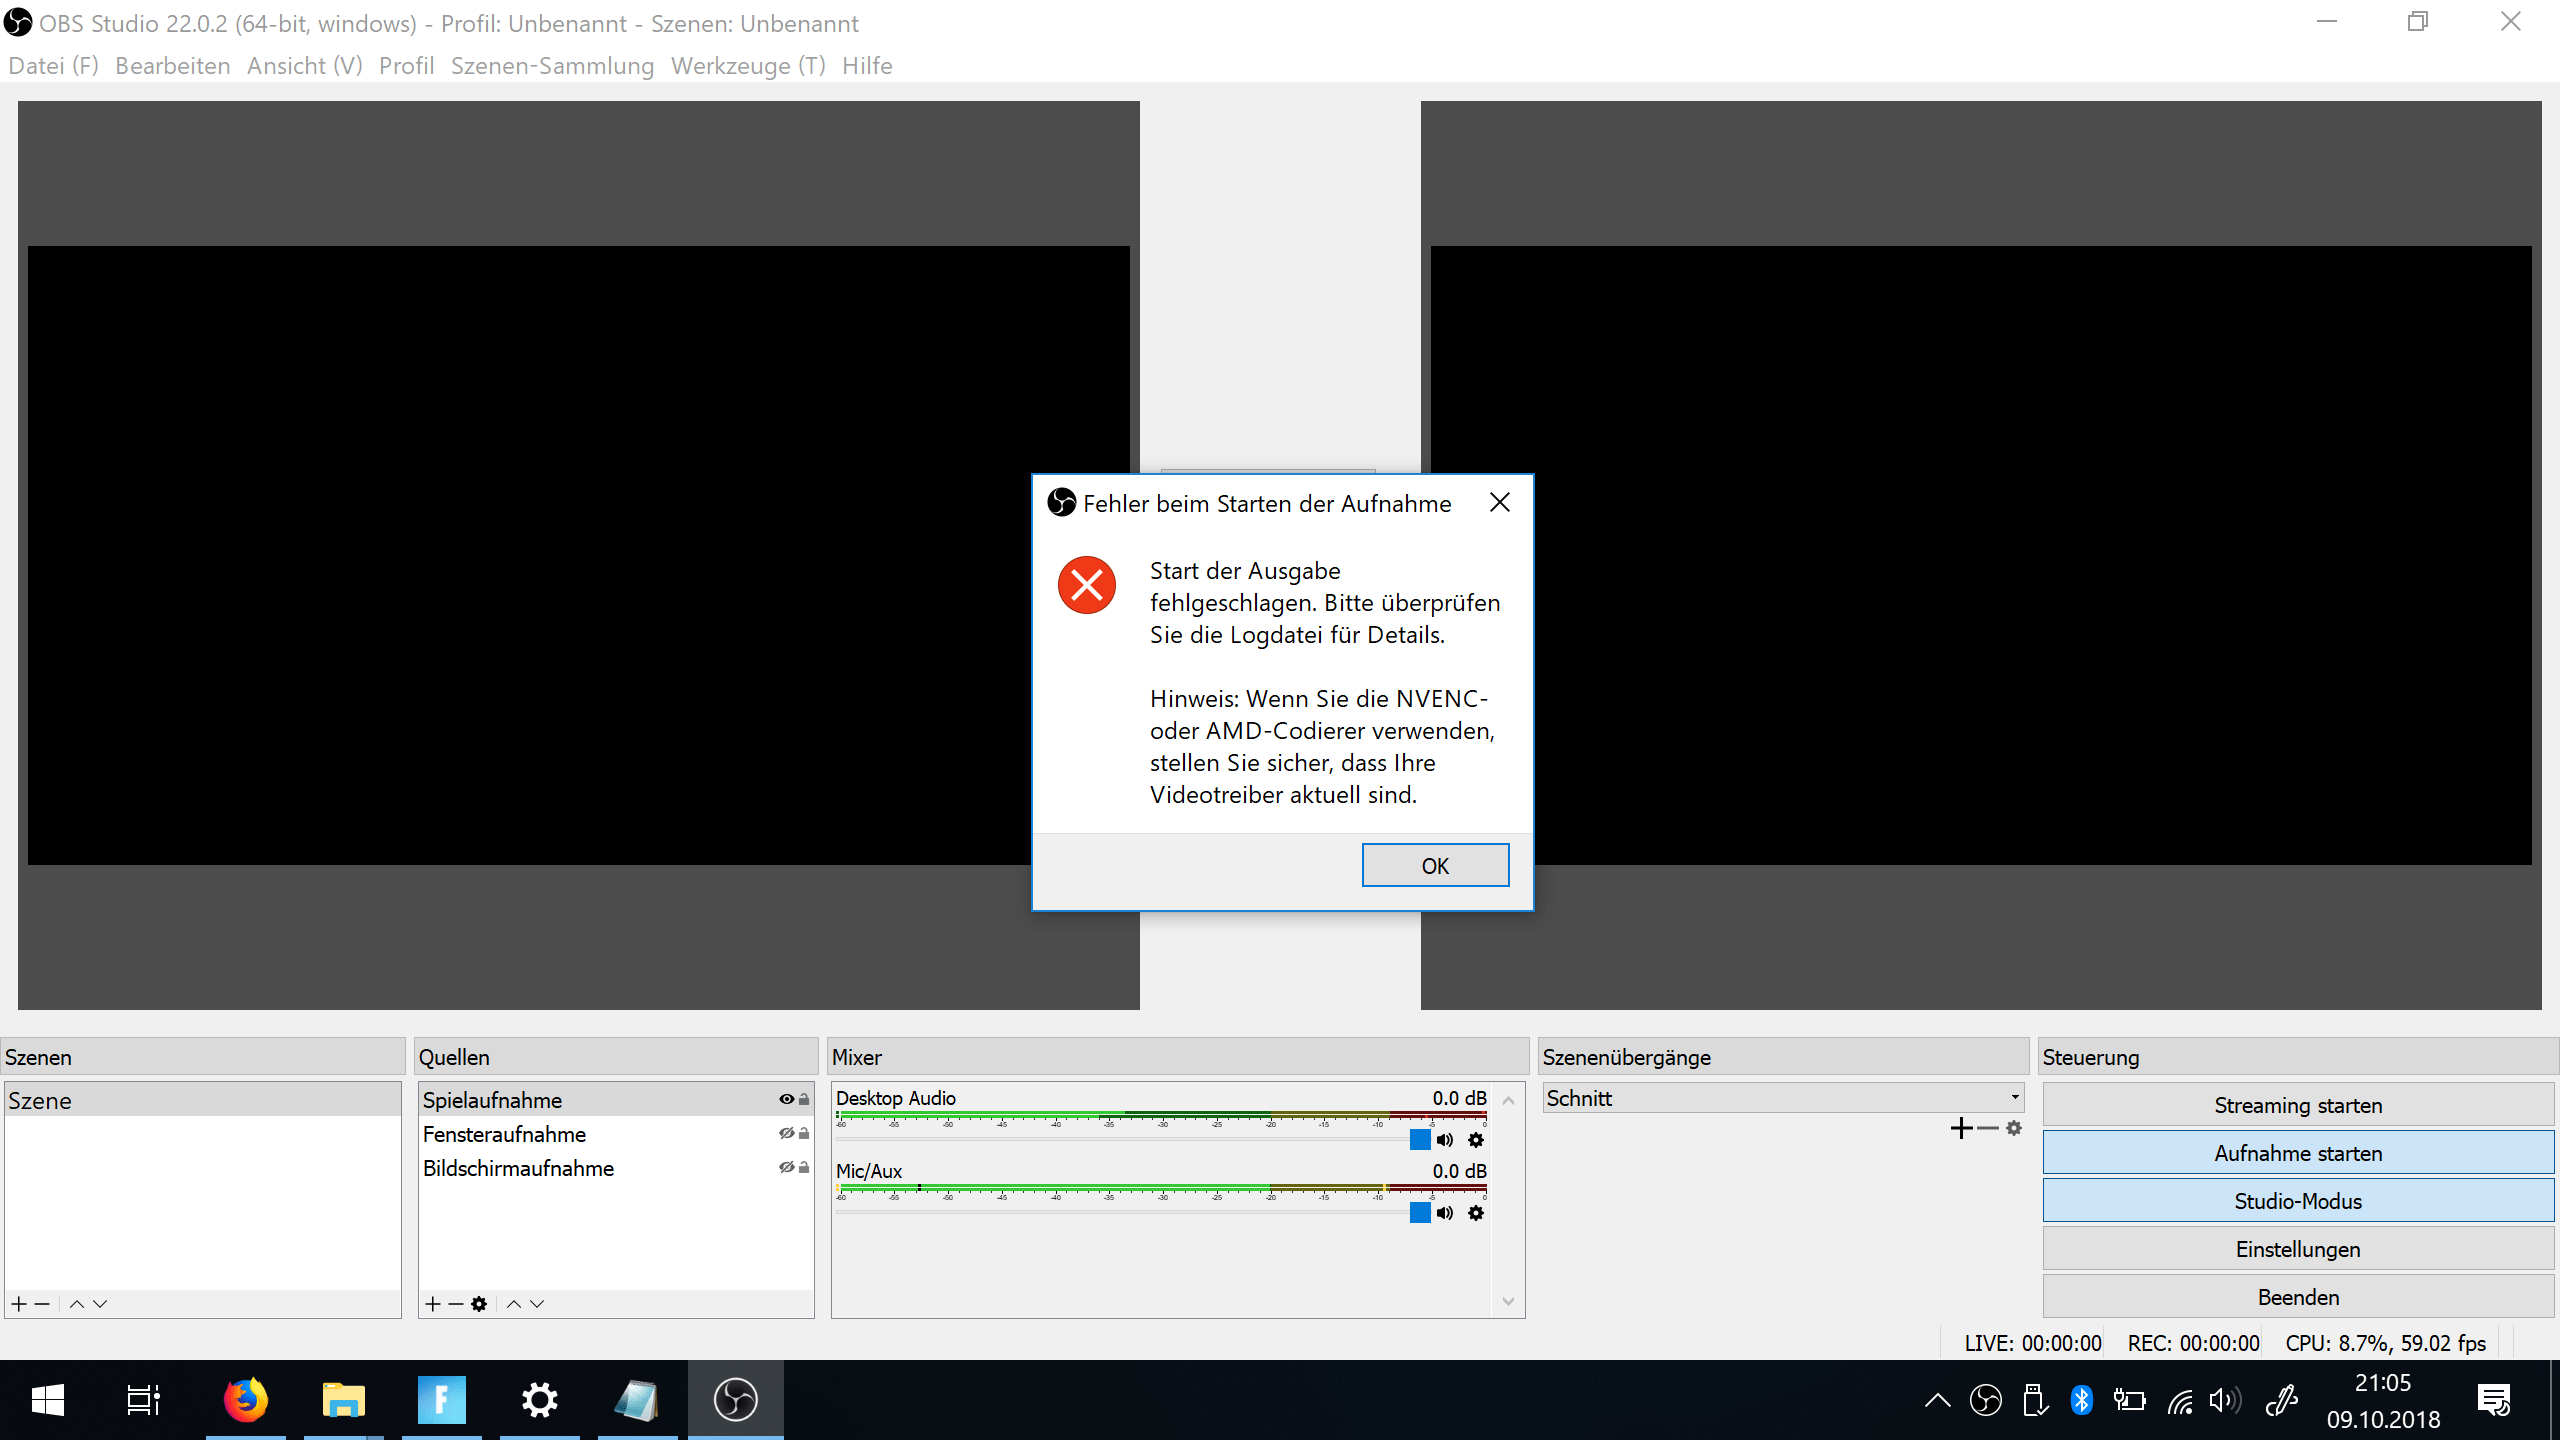Open the Datei menu
The image size is (2560, 1440).
52,65
